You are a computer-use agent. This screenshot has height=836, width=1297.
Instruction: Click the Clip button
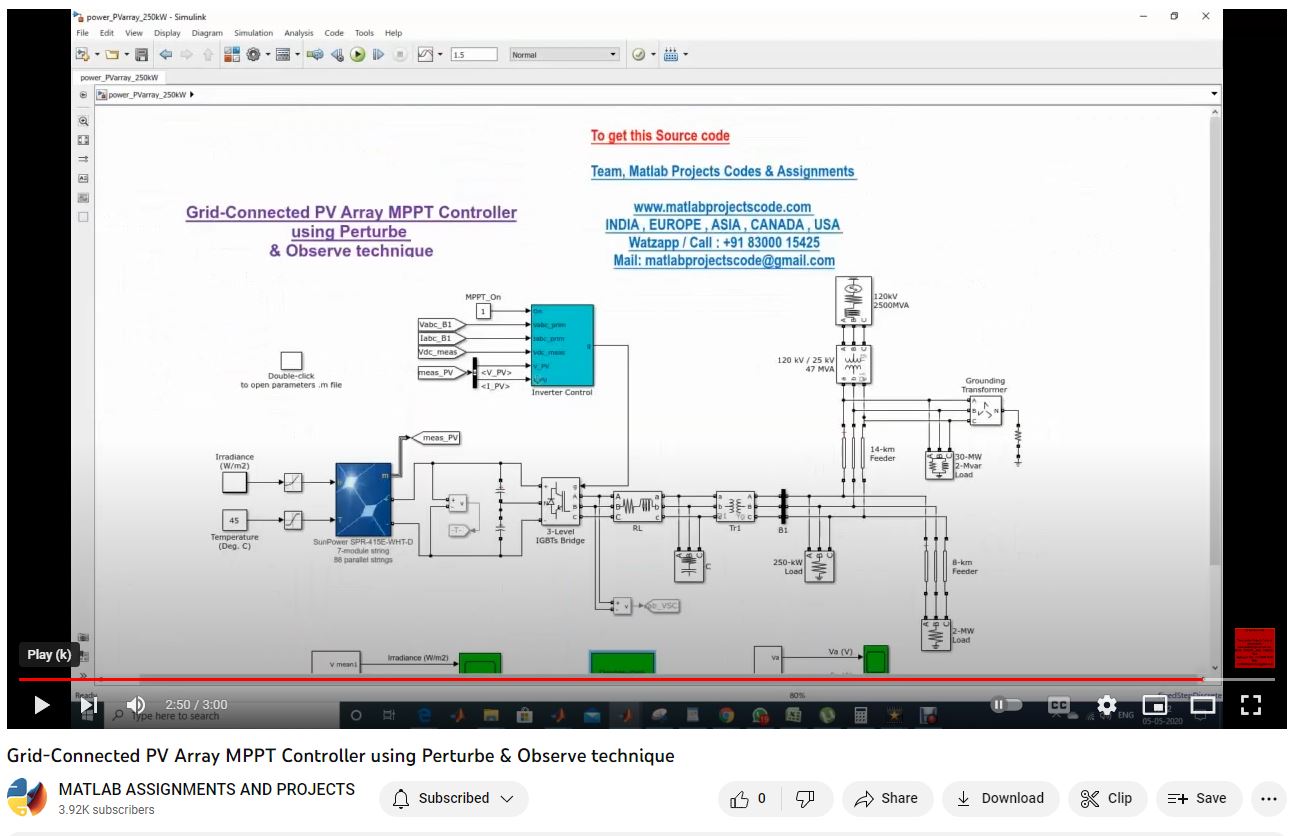(1107, 798)
